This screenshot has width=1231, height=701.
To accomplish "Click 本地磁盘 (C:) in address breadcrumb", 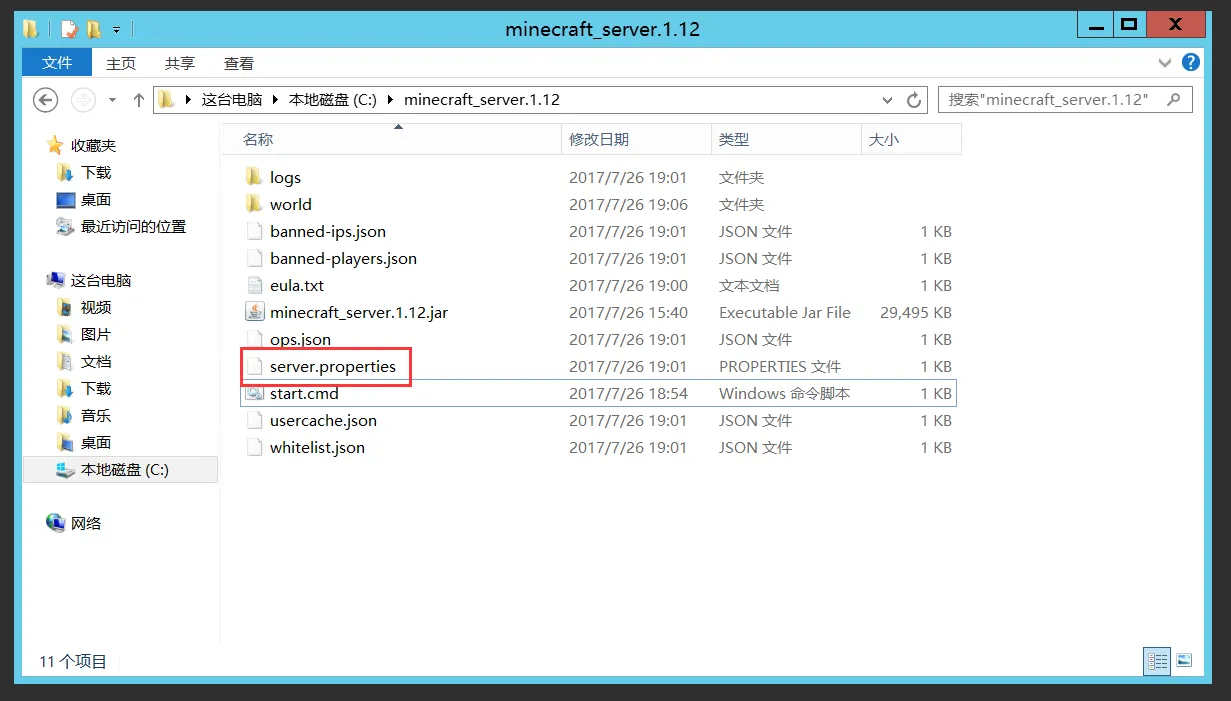I will coord(332,100).
